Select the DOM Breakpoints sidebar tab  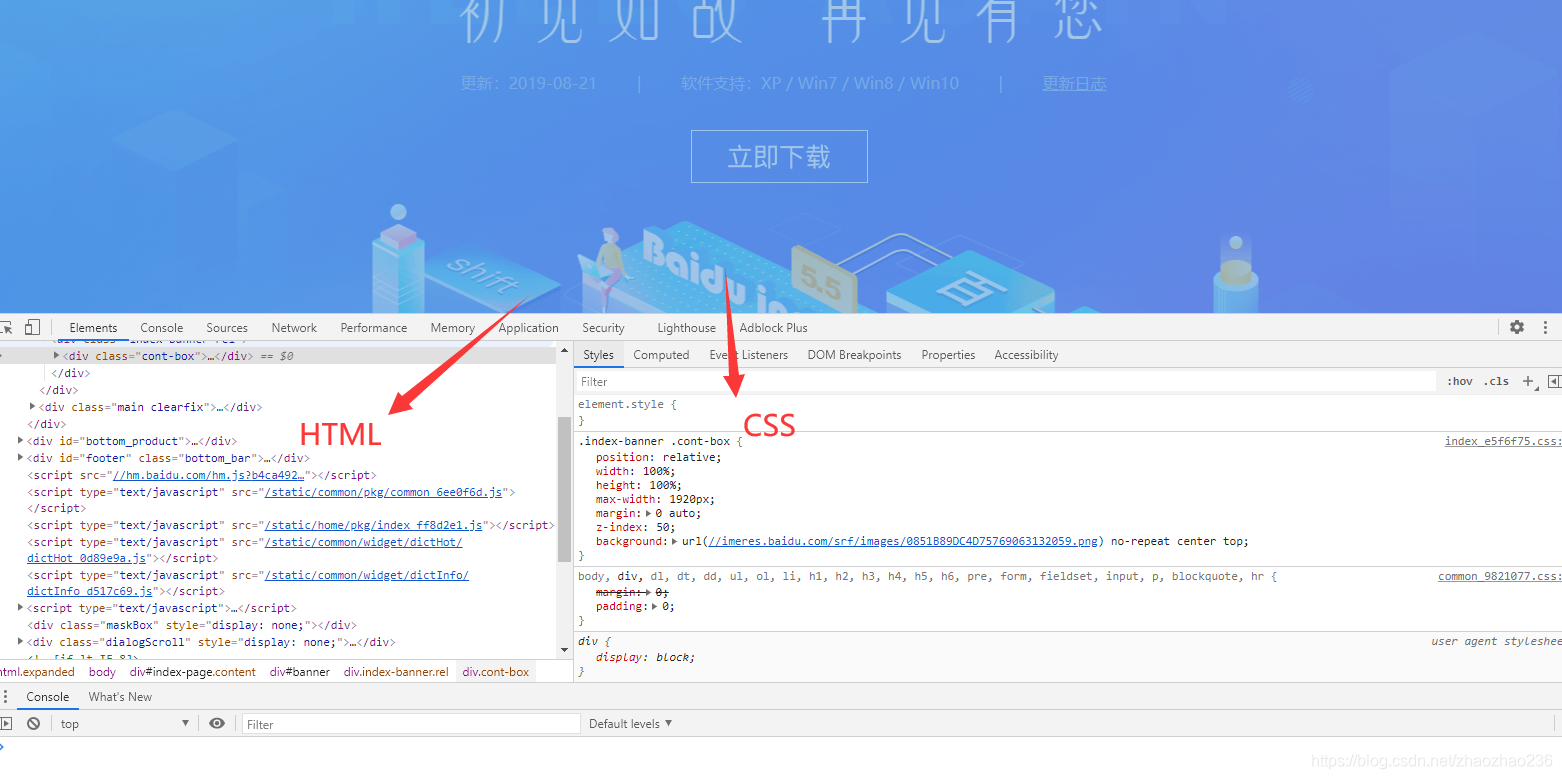854,355
